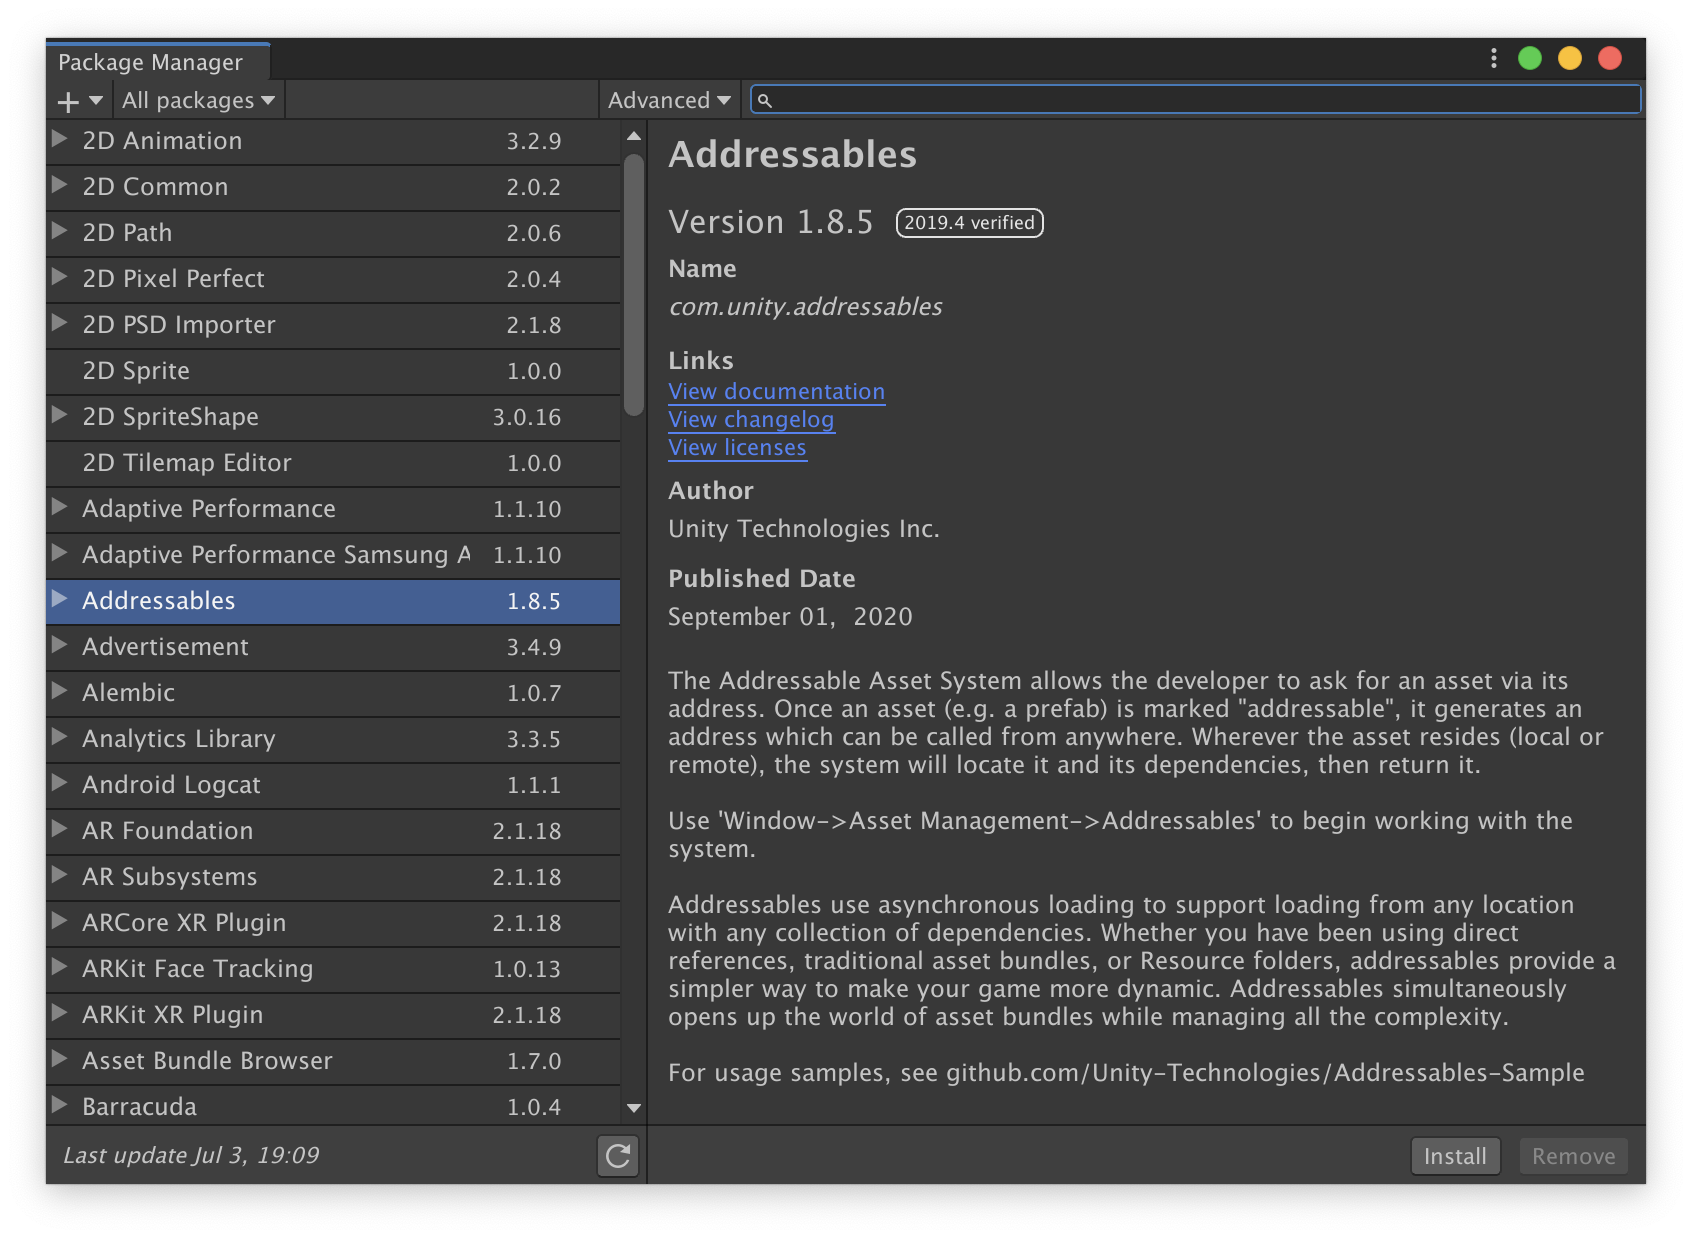This screenshot has width=1692, height=1238.
Task: Click the Remove button
Action: pos(1573,1156)
